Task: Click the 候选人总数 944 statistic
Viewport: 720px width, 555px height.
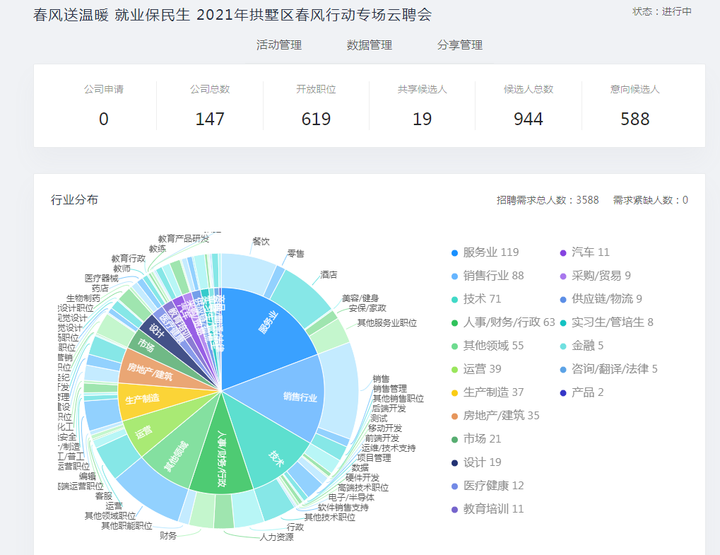Action: coord(528,106)
